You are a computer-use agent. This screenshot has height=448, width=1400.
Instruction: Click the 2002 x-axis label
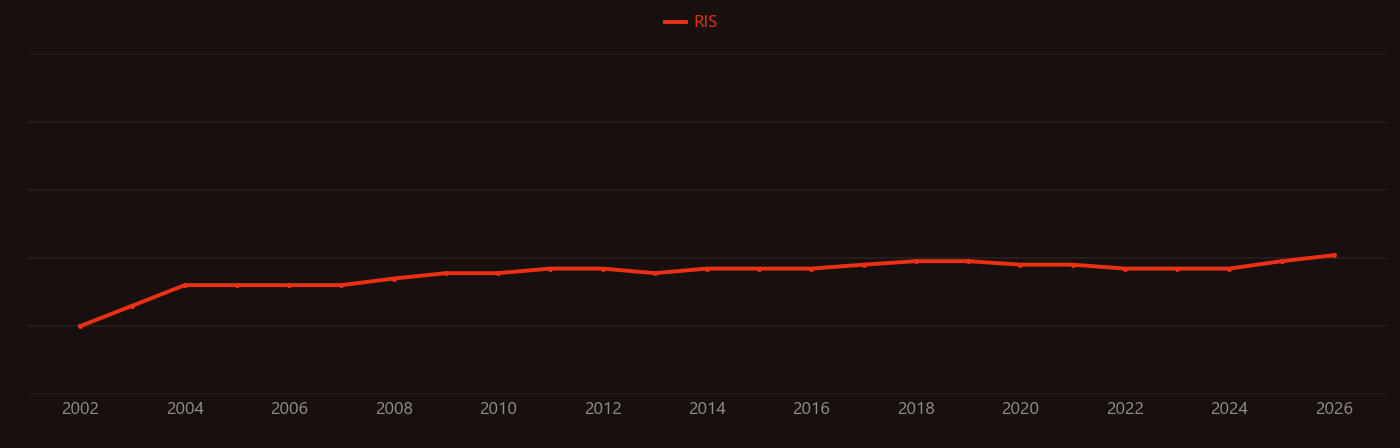(x=80, y=409)
